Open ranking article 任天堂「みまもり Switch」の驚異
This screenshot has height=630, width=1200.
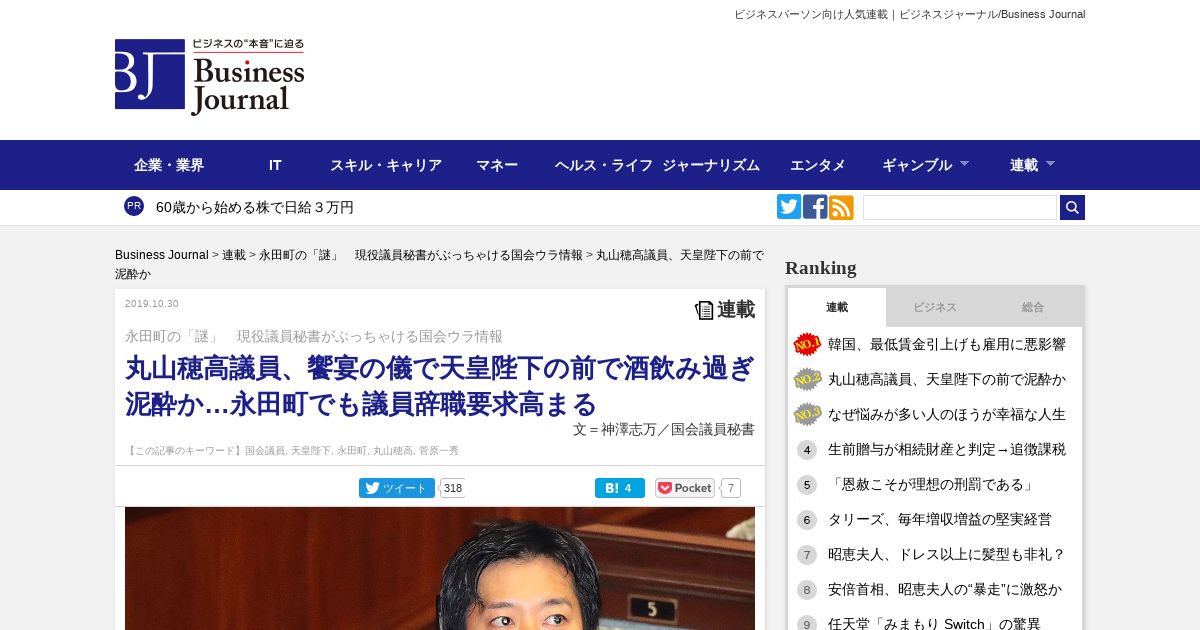tap(934, 624)
